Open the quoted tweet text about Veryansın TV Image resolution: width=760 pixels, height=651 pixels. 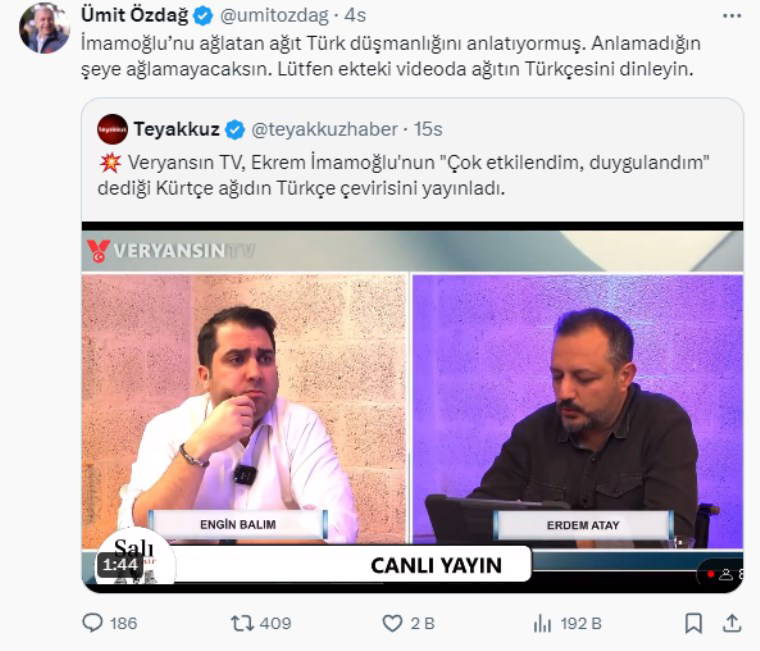click(x=404, y=175)
